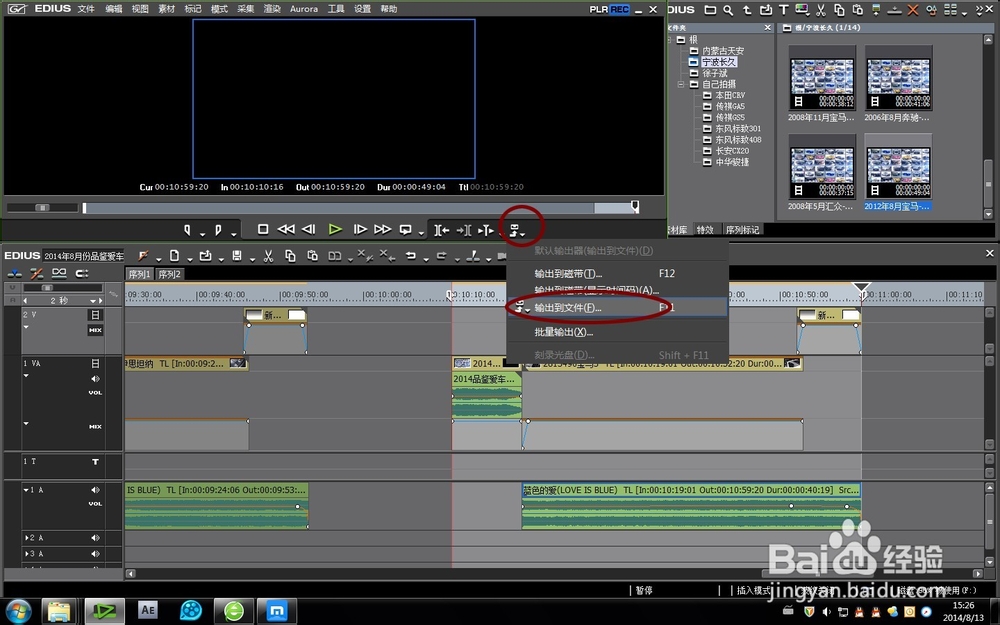
Task: Toggle video visibility on the 2 V track
Action: pos(96,315)
